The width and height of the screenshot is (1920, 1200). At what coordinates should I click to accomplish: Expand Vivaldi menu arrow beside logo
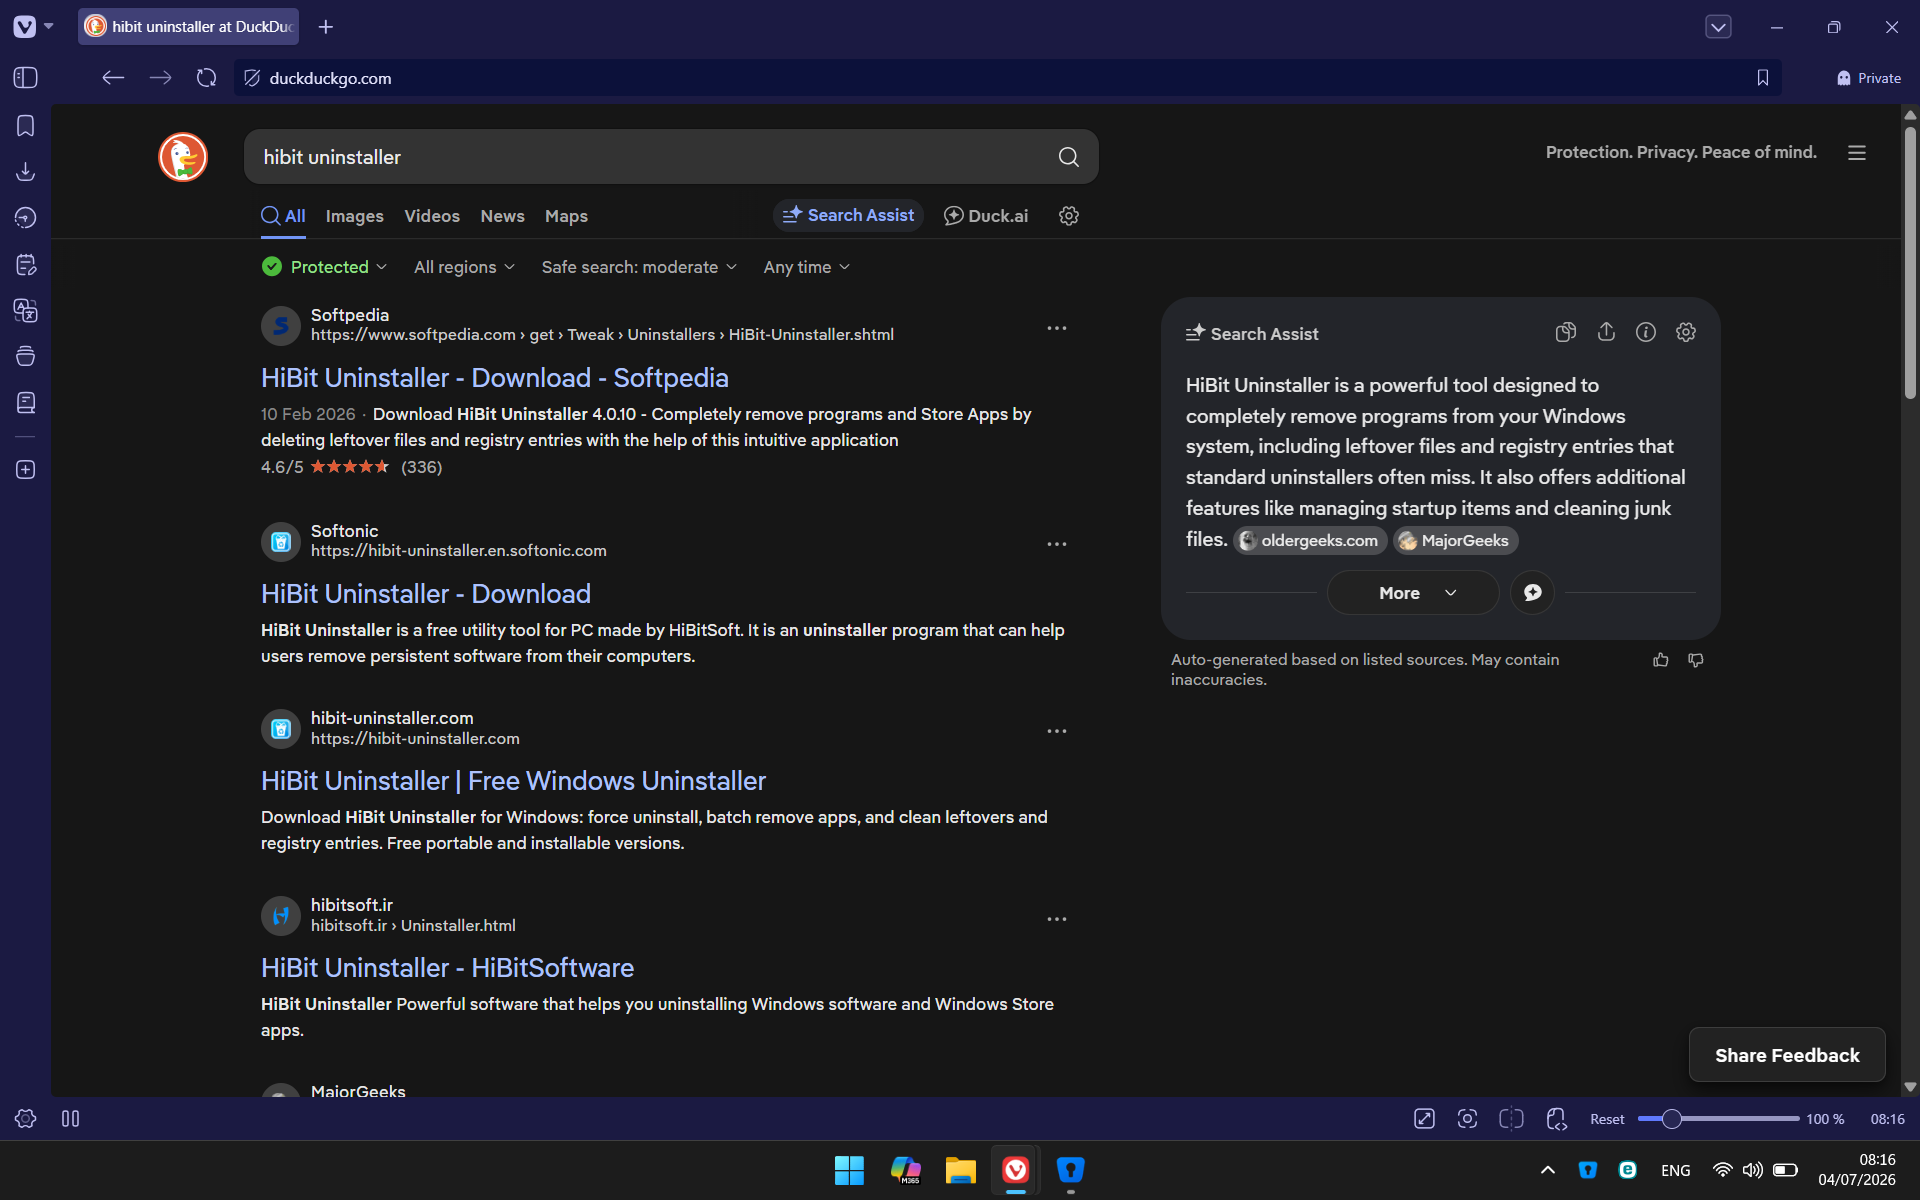(49, 26)
